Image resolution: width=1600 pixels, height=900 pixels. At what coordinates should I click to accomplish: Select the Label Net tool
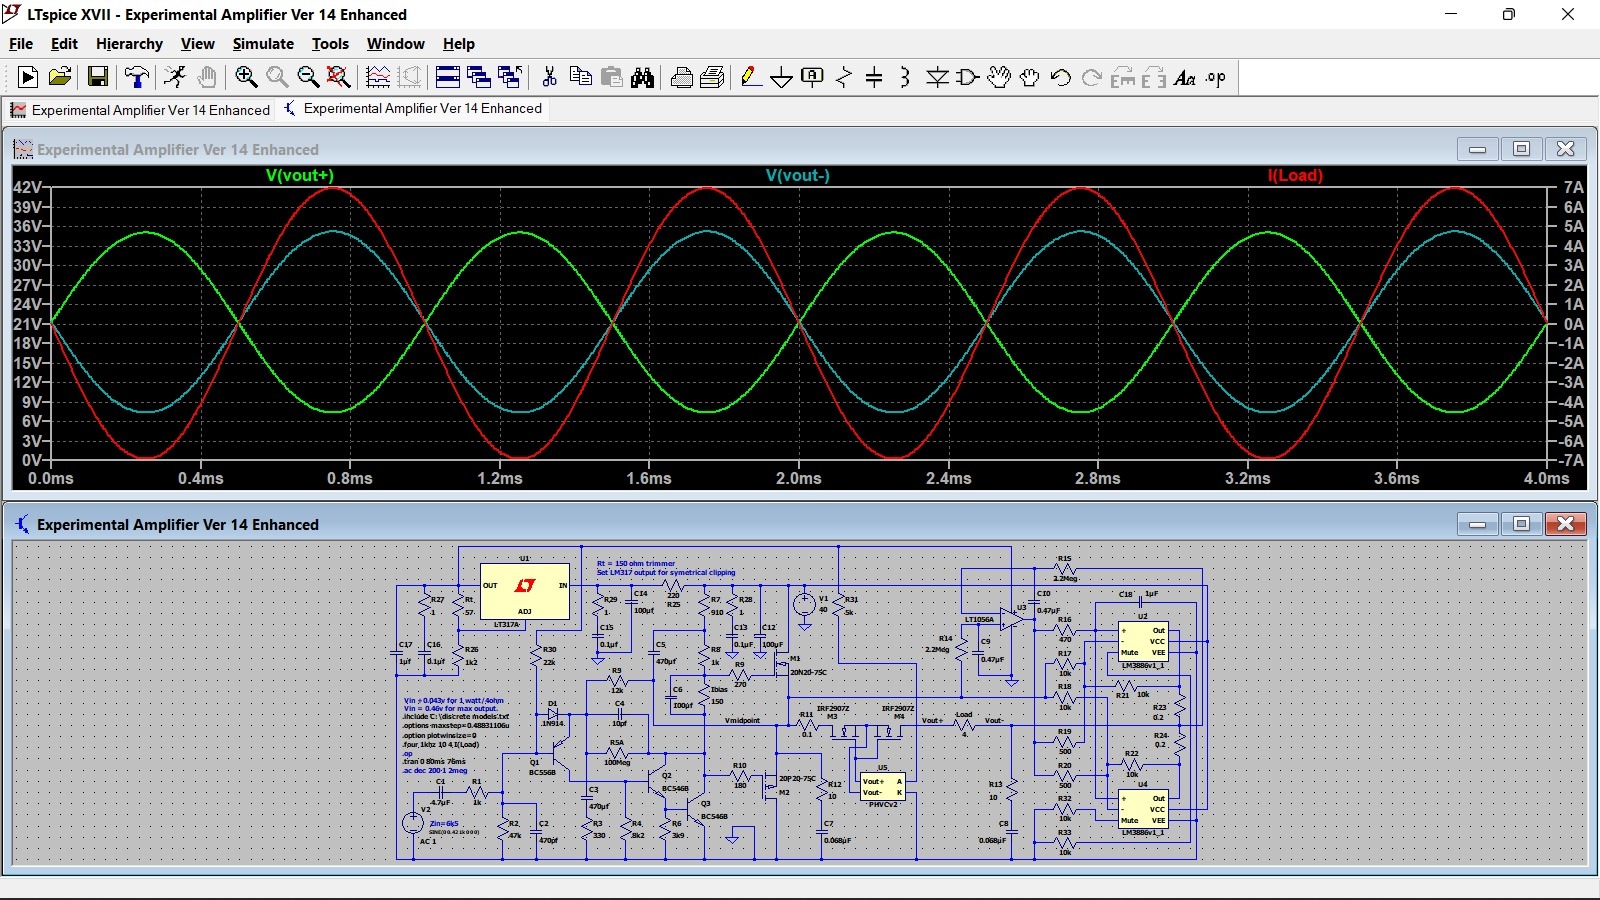point(813,77)
